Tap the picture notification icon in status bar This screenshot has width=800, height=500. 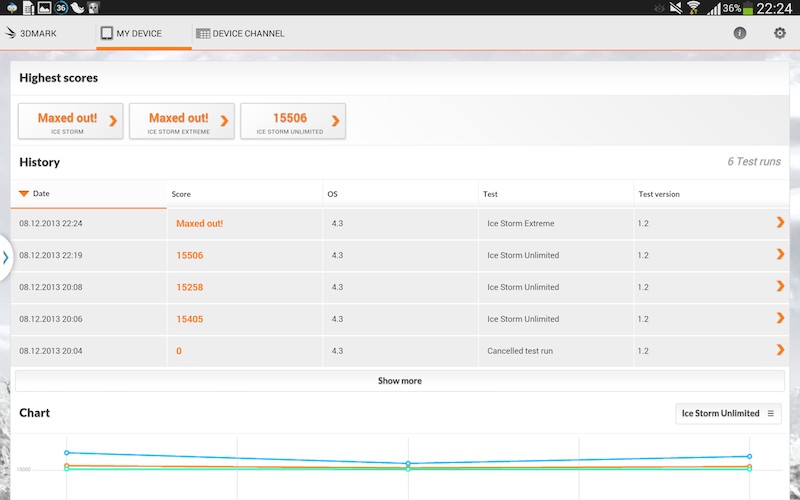pos(44,8)
